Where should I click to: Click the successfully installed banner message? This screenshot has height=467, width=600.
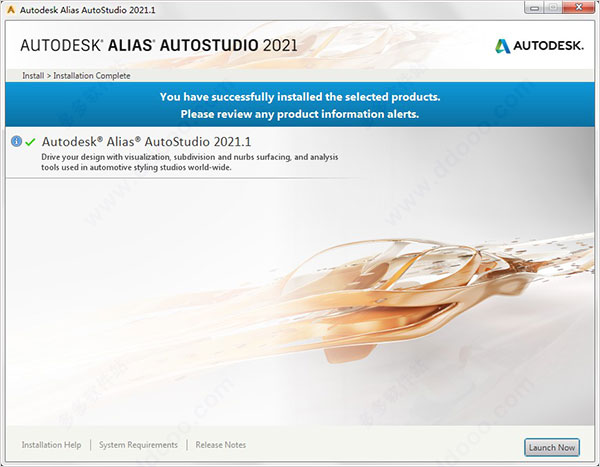300,97
